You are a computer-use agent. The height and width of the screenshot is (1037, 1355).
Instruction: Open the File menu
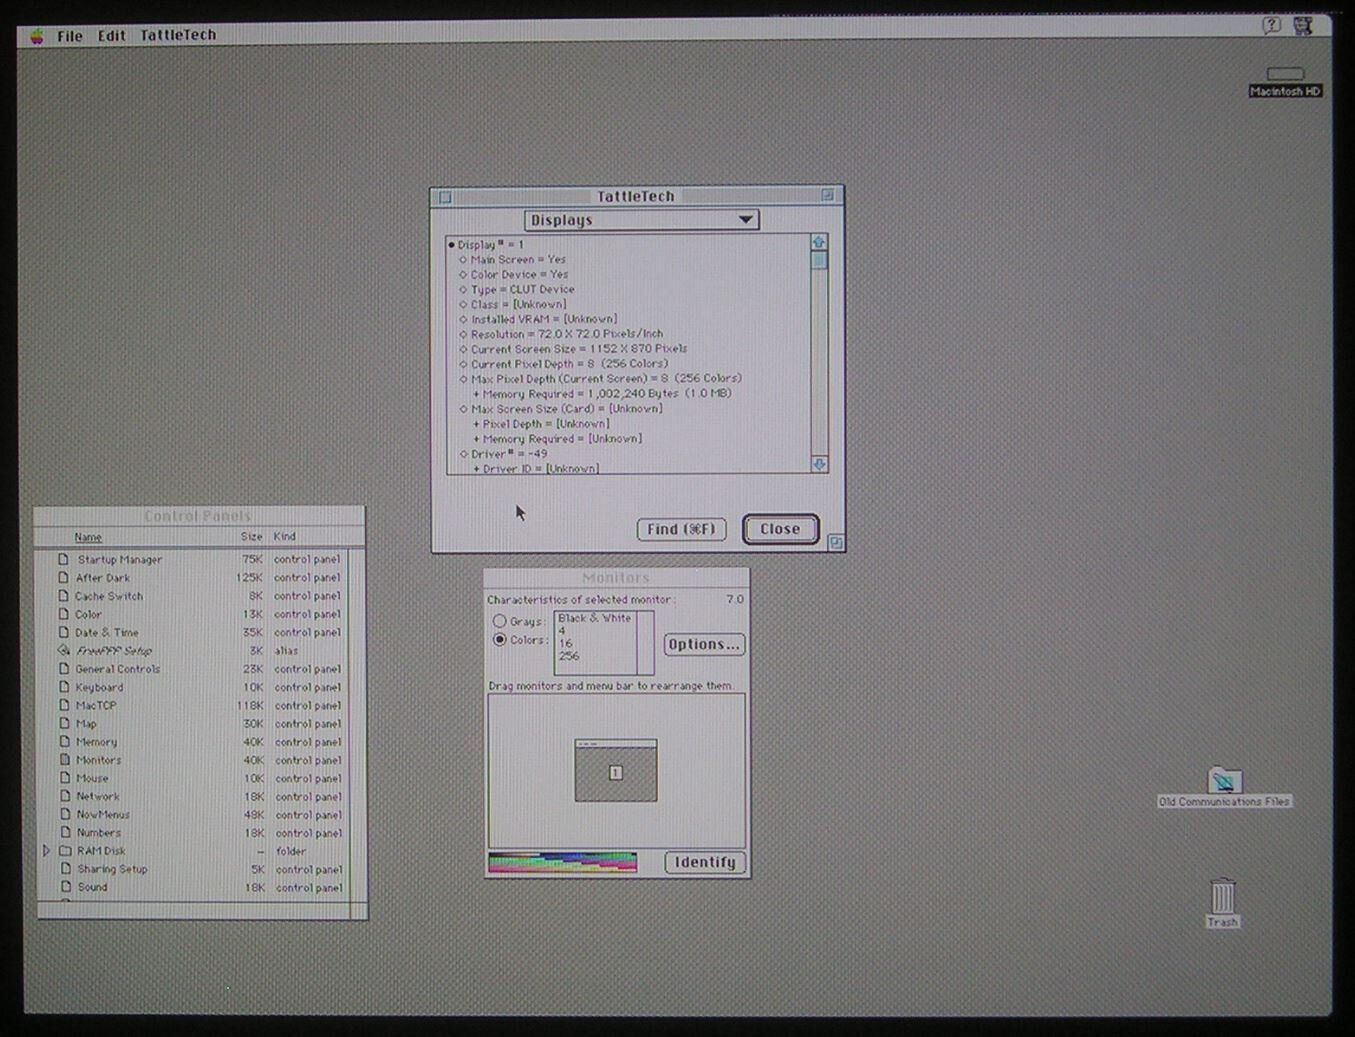coord(70,36)
